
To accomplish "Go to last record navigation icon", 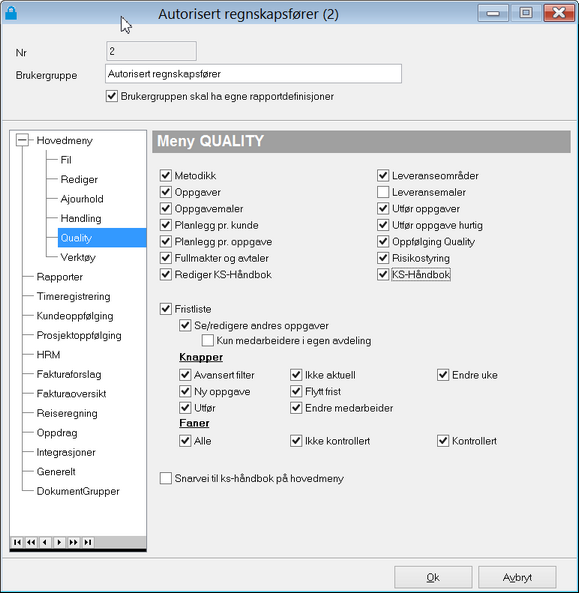I will click(88, 542).
